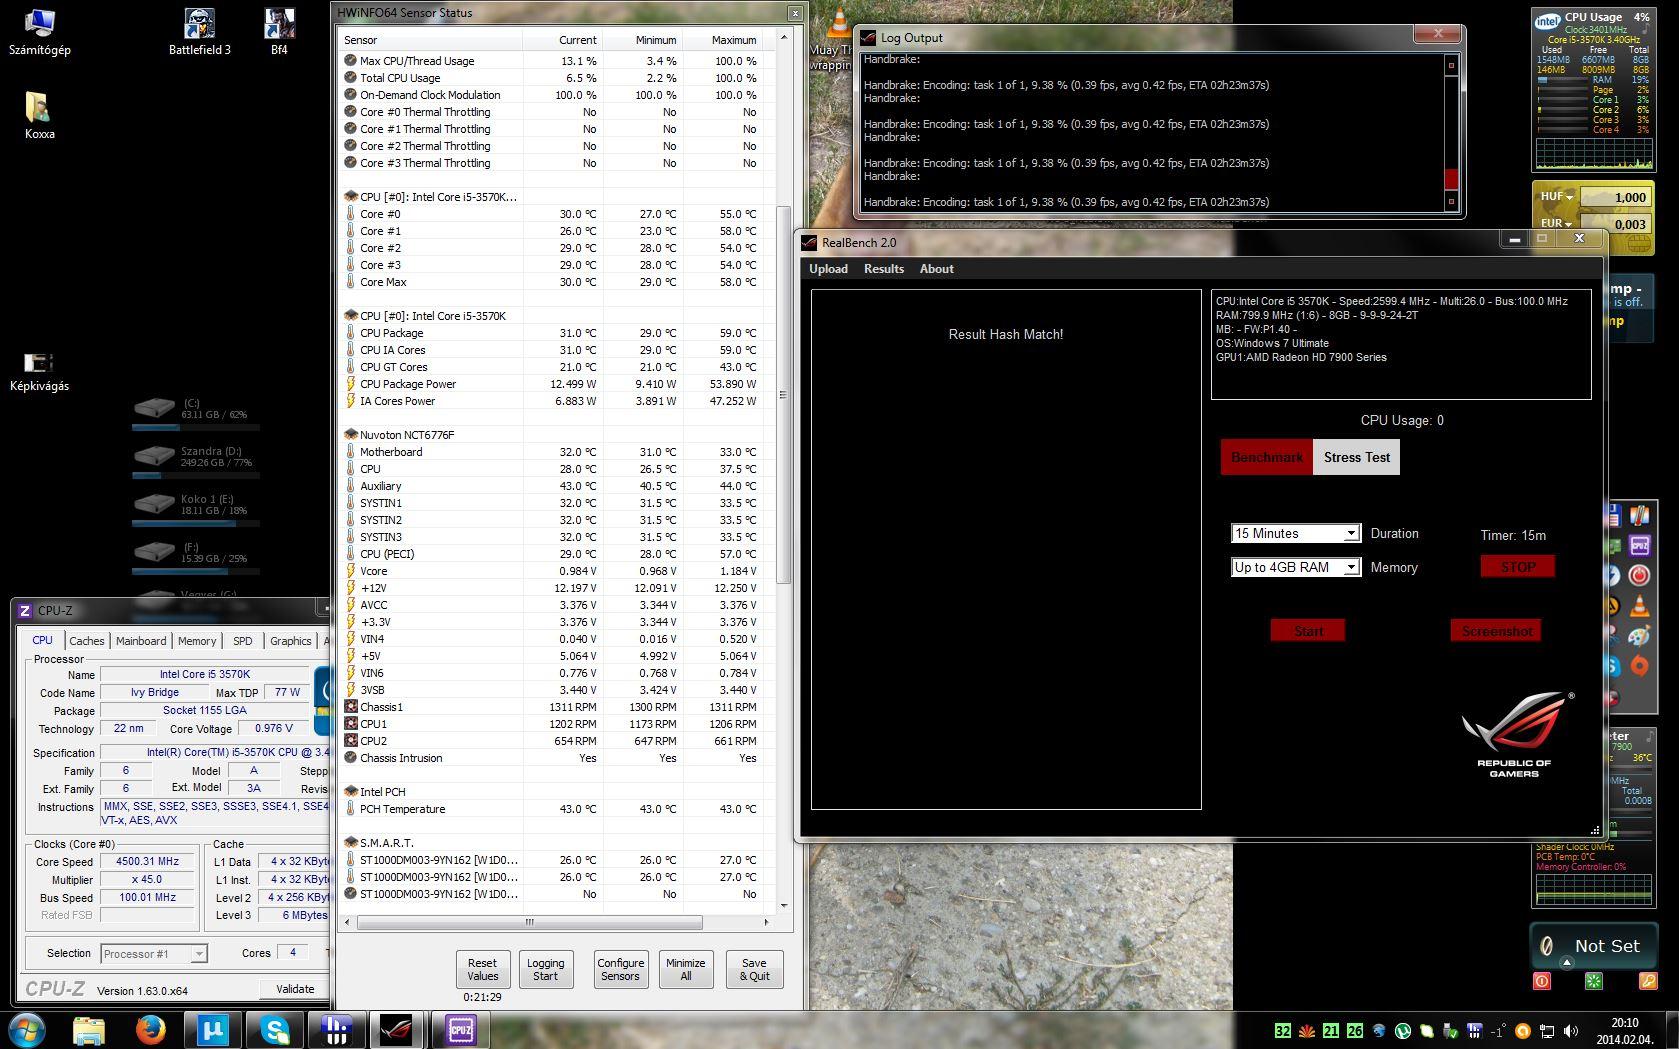Screen dimensions: 1679x1049
Task: Click Logging Start in HWiNFO64
Action: click(x=545, y=970)
